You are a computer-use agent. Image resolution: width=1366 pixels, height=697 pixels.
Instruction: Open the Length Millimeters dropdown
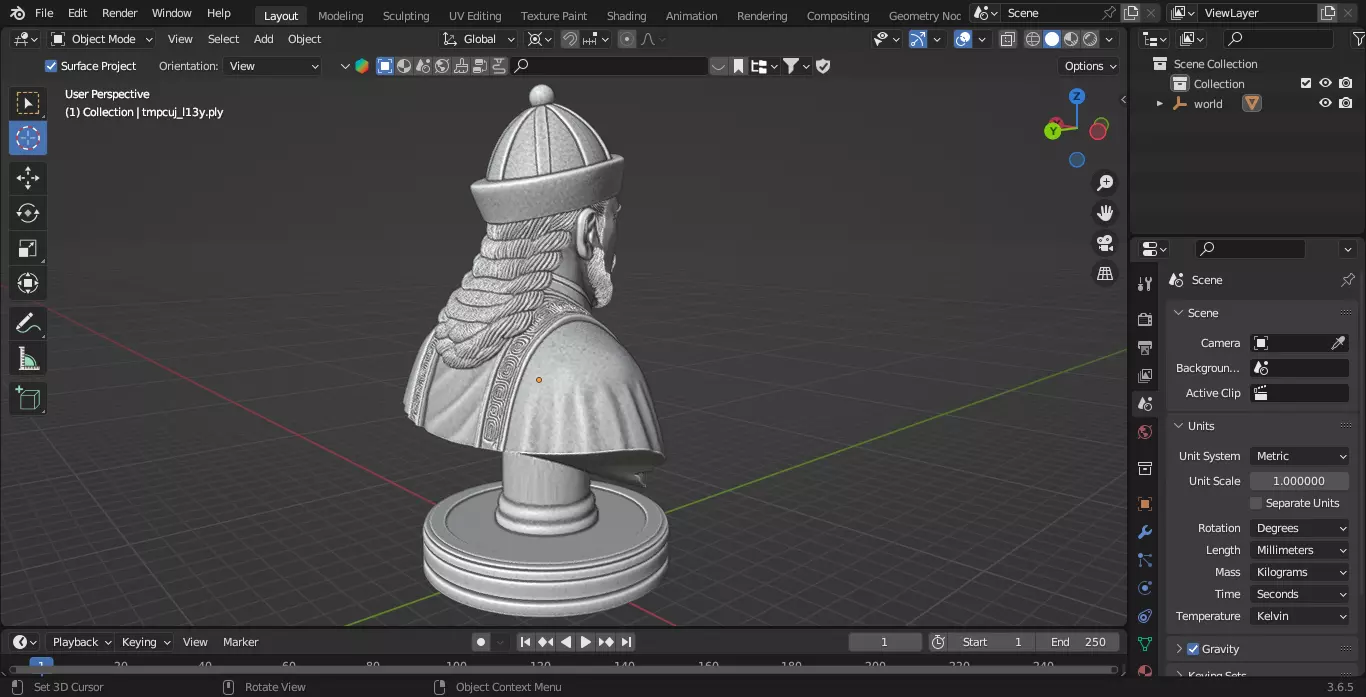1300,550
